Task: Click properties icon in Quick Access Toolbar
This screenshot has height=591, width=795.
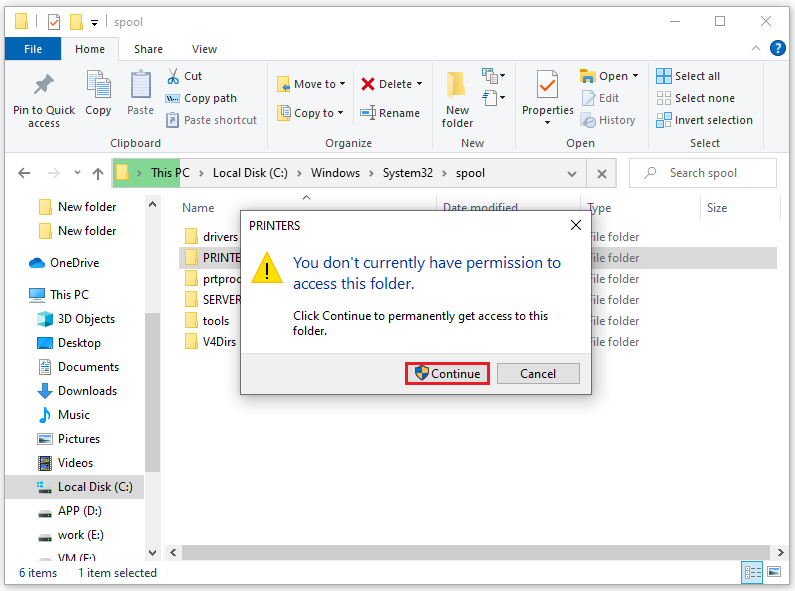Action: (x=54, y=22)
